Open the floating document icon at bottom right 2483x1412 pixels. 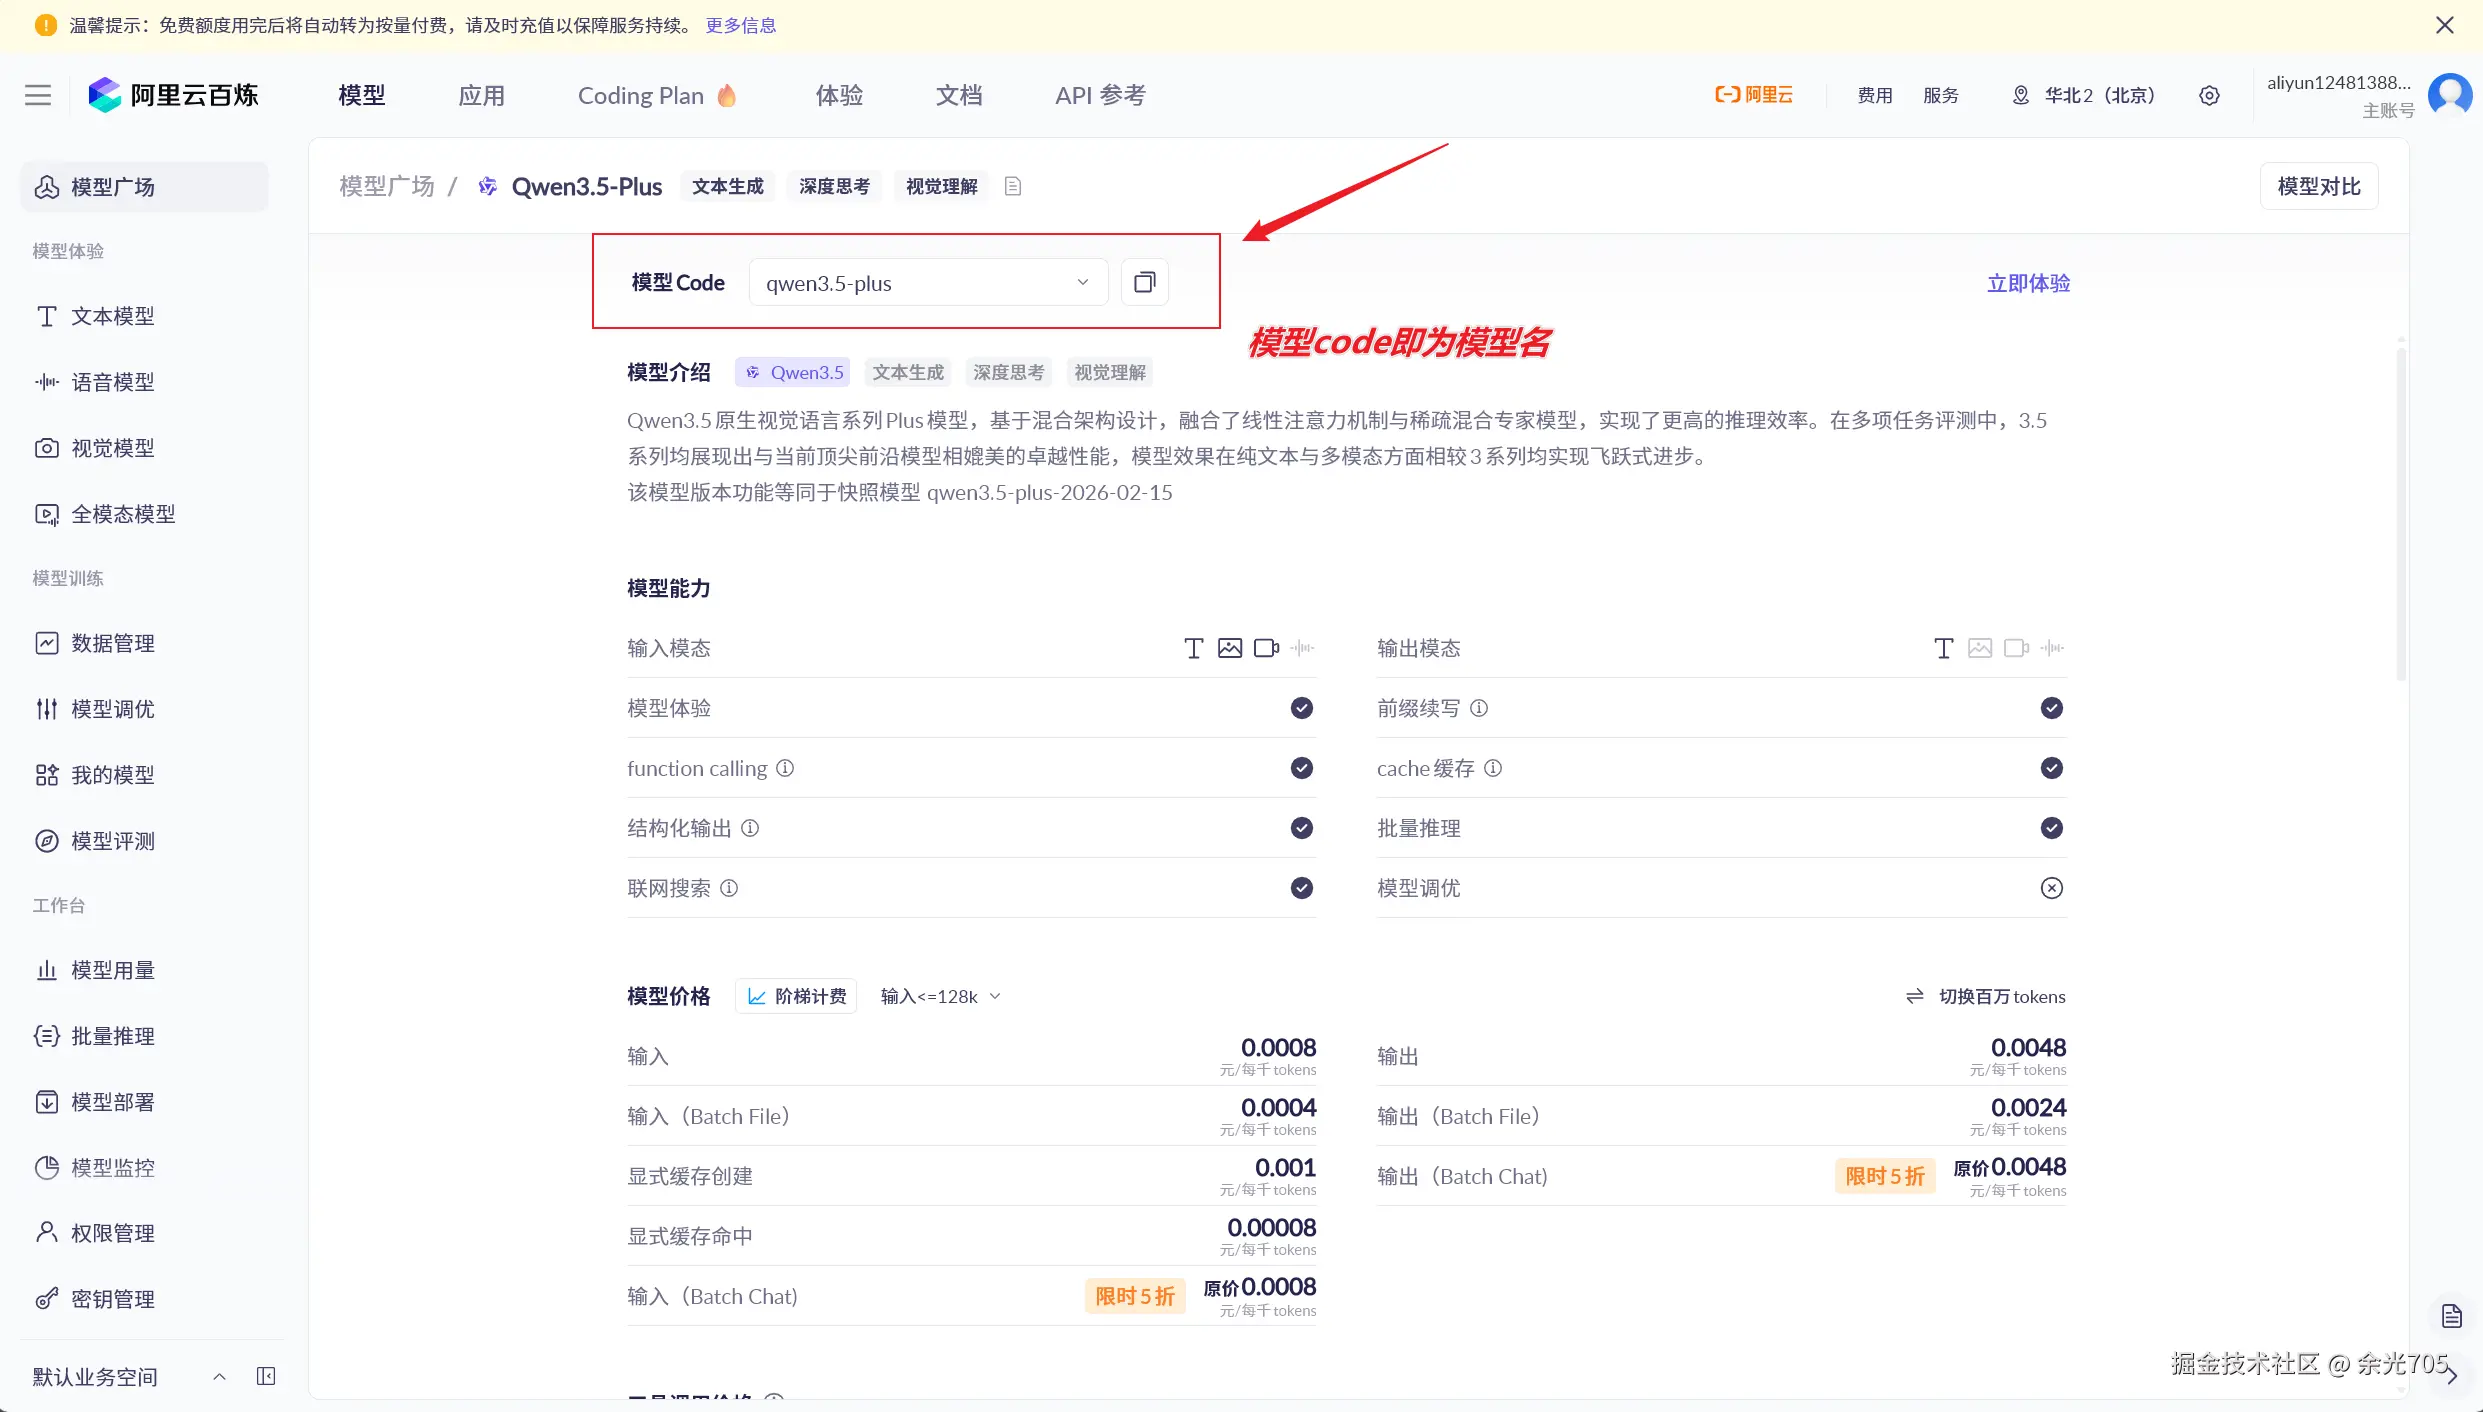(2451, 1316)
